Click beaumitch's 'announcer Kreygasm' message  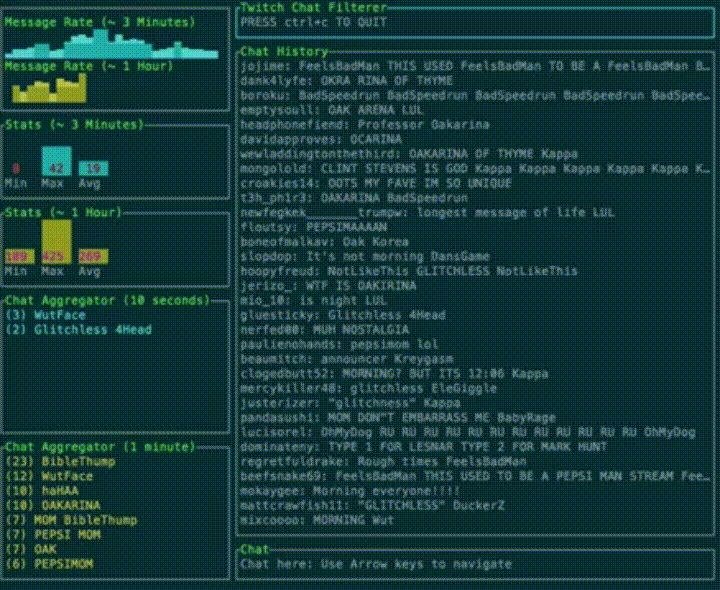point(347,359)
